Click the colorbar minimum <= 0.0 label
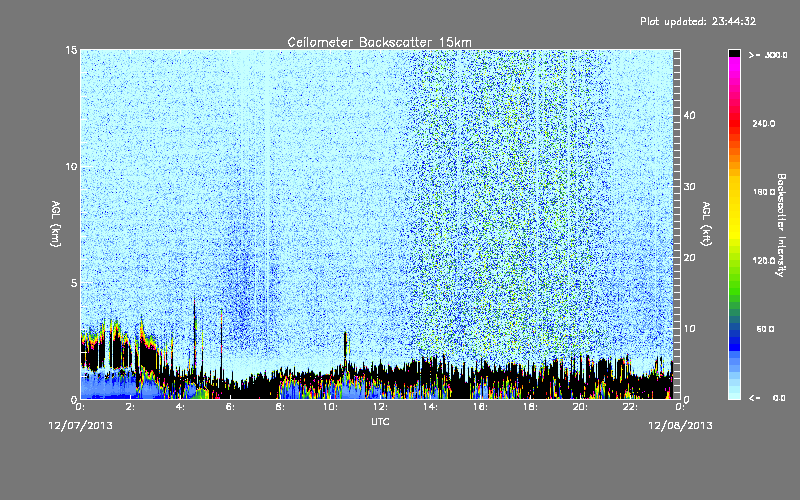This screenshot has height=500, width=800. pyautogui.click(x=767, y=398)
